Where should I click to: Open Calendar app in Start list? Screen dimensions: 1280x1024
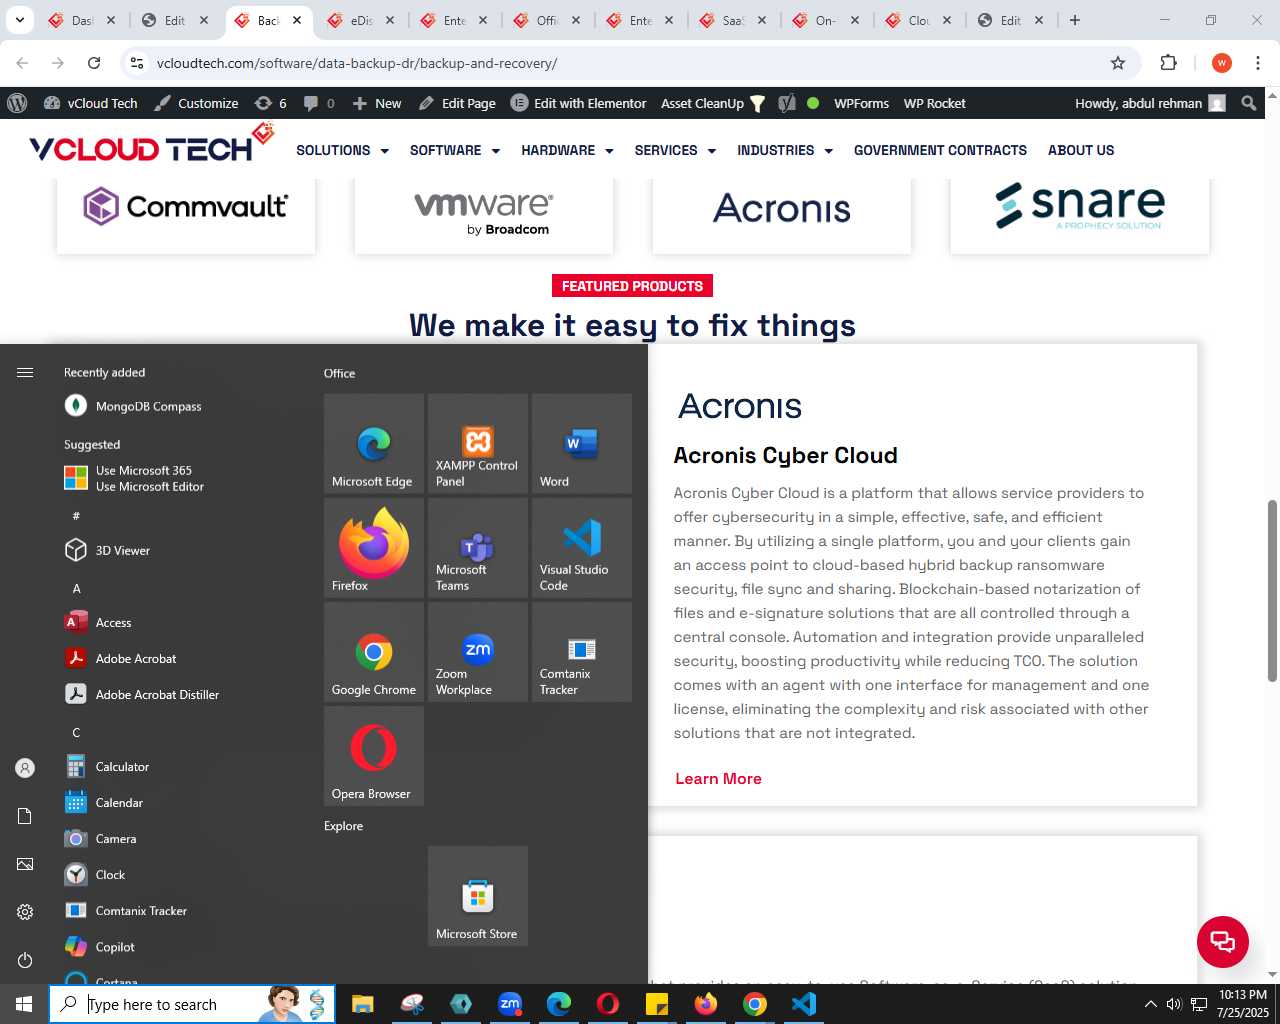(180, 802)
